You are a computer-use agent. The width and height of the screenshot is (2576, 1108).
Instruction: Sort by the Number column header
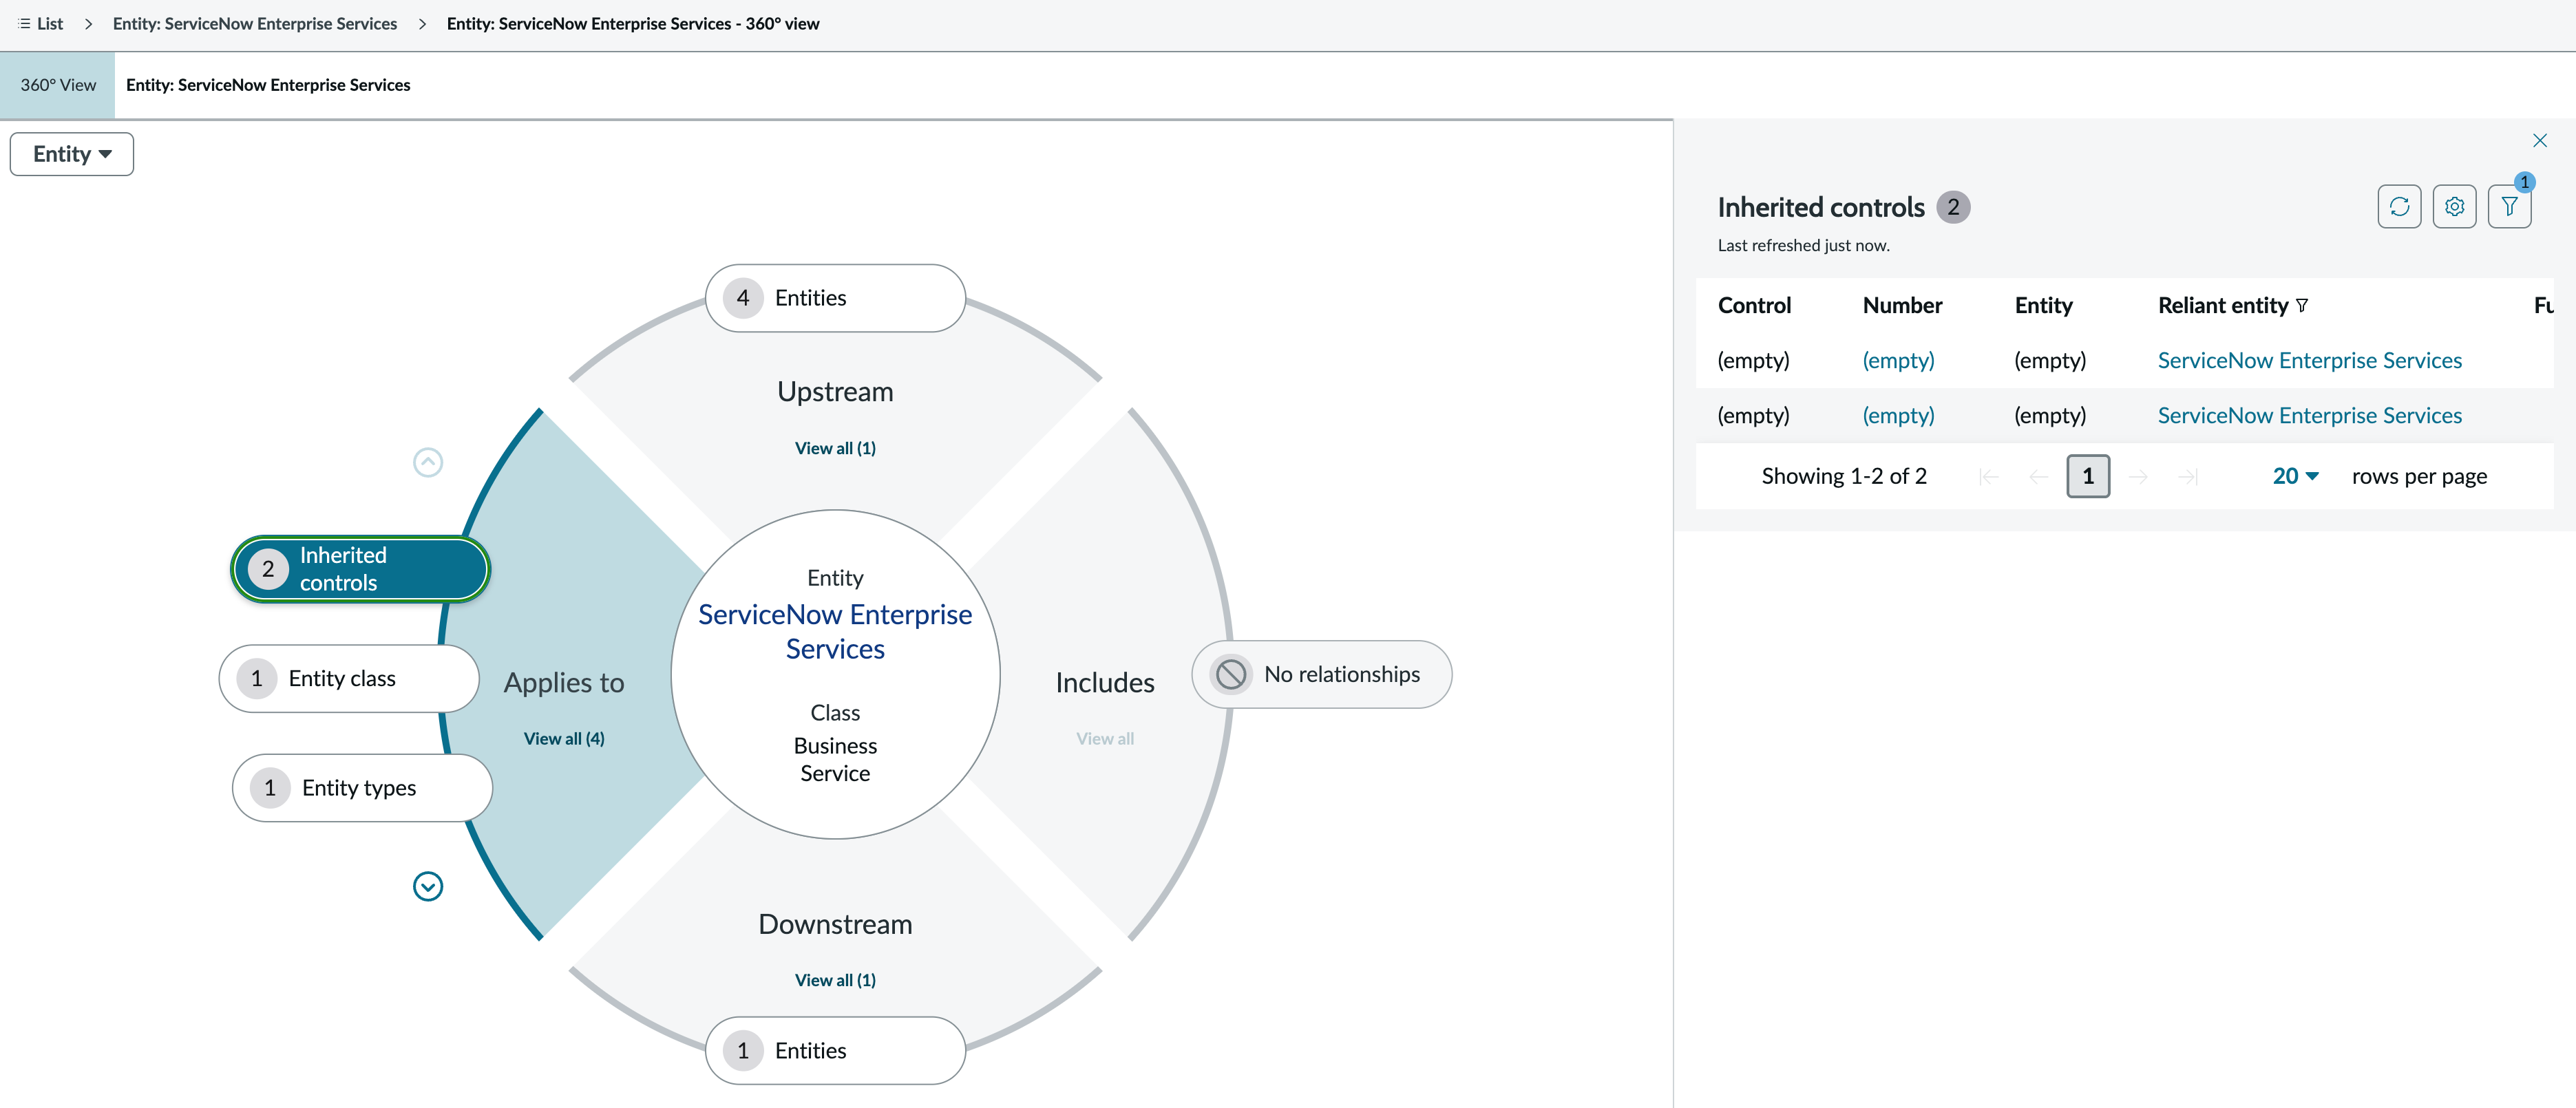[x=1902, y=306]
